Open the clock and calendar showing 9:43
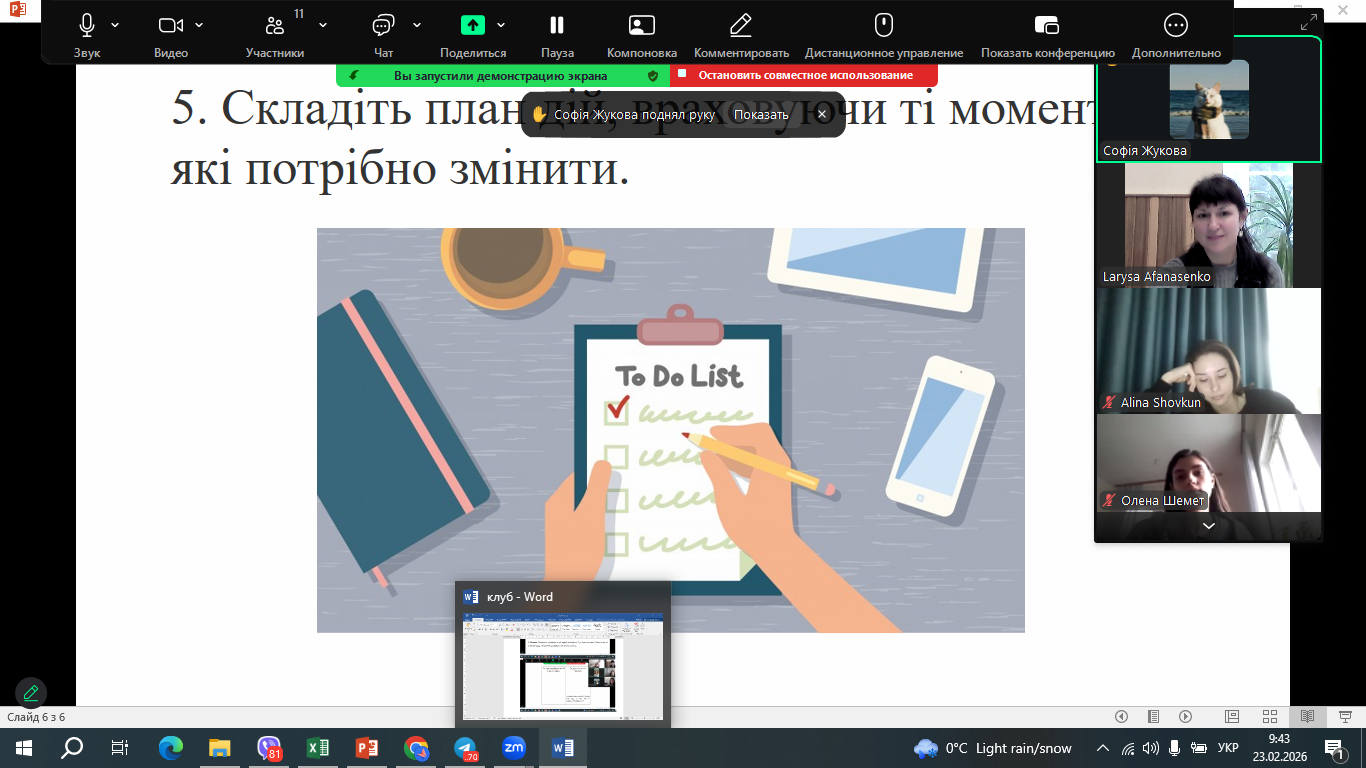This screenshot has width=1366, height=768. [x=1279, y=748]
